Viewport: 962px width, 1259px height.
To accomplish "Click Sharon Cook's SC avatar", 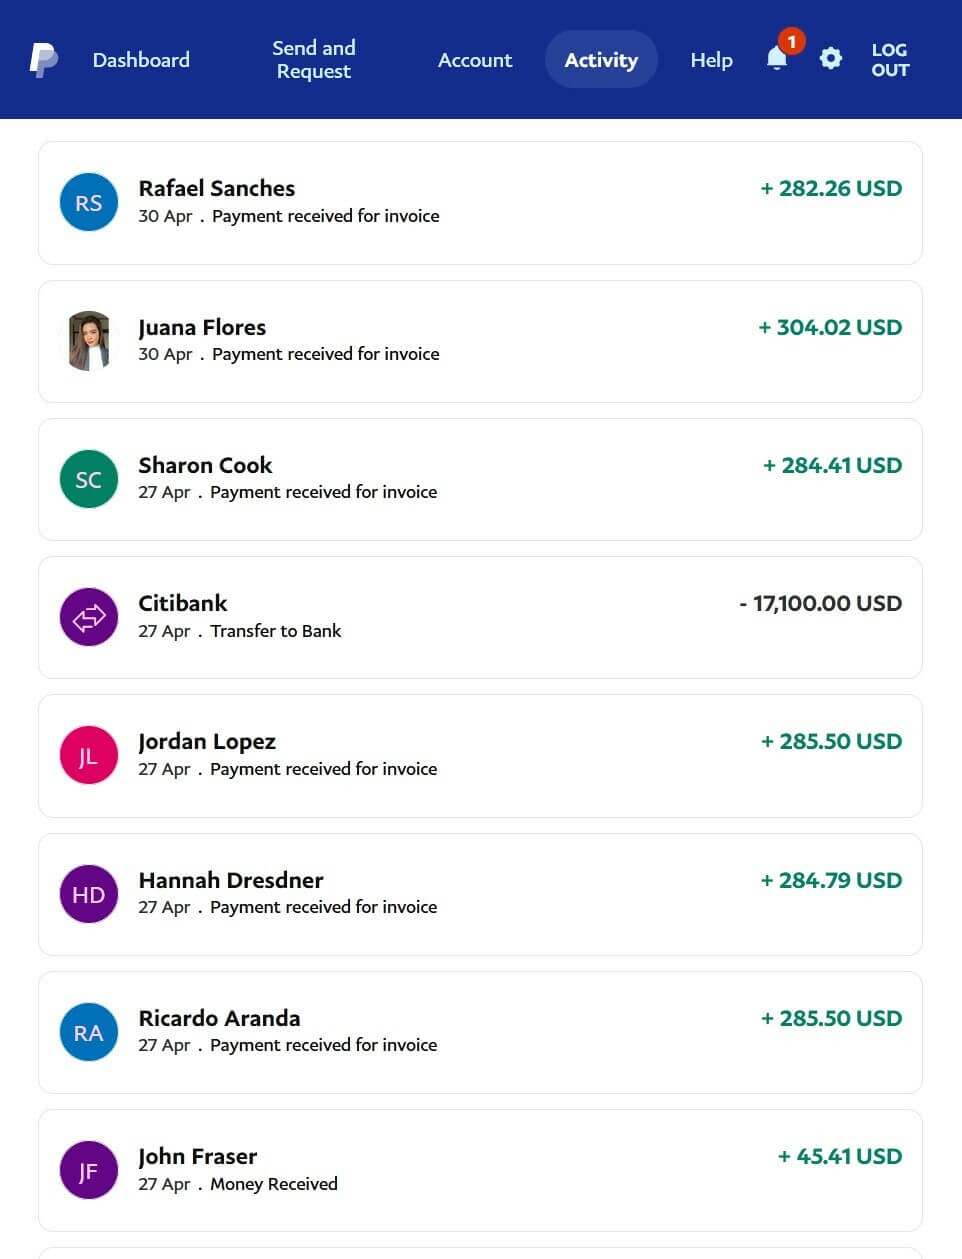I will tap(89, 479).
